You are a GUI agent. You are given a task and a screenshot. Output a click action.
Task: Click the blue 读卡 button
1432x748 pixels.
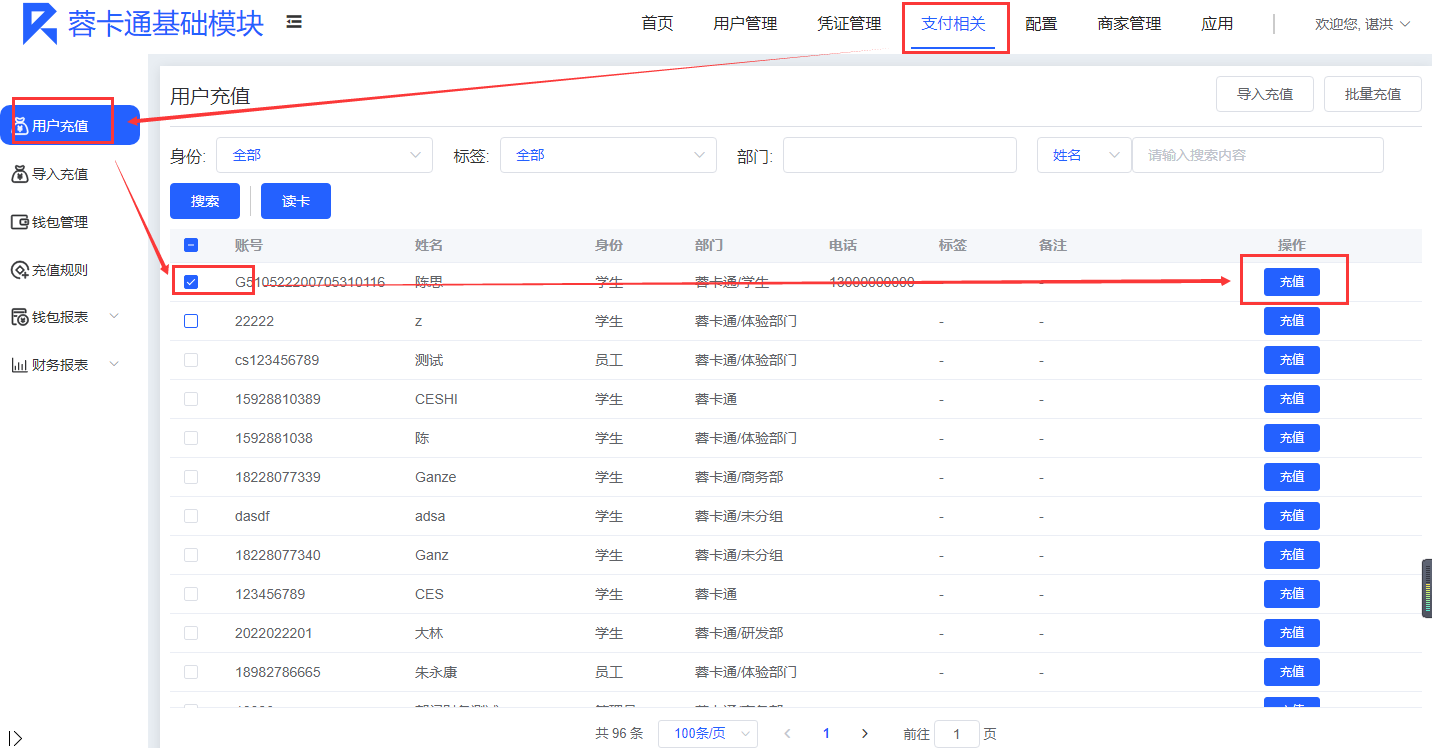coord(295,201)
